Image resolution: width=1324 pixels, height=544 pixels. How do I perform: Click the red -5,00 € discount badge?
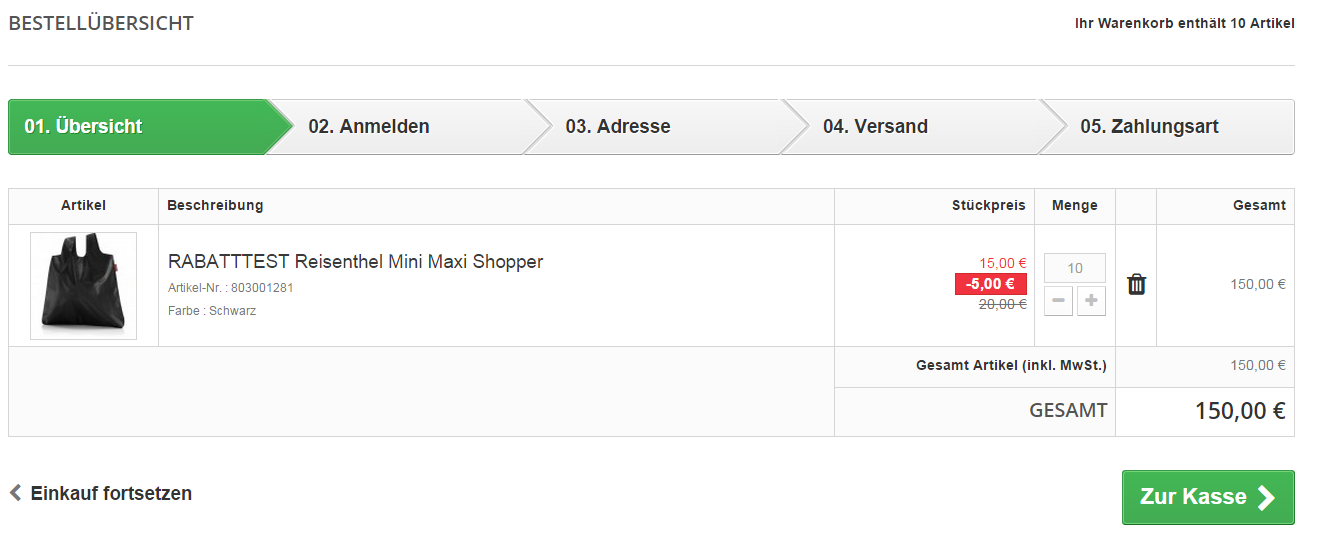pyautogui.click(x=990, y=284)
